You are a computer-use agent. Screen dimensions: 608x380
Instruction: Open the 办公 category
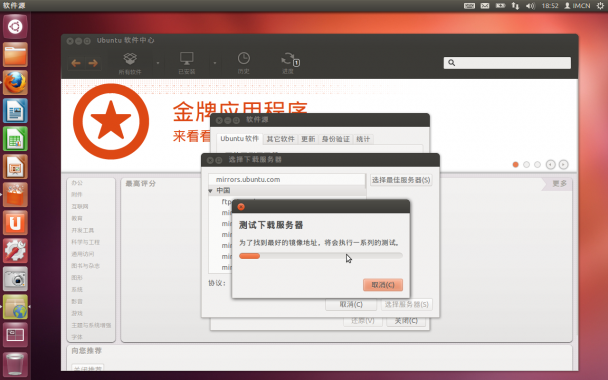click(77, 183)
